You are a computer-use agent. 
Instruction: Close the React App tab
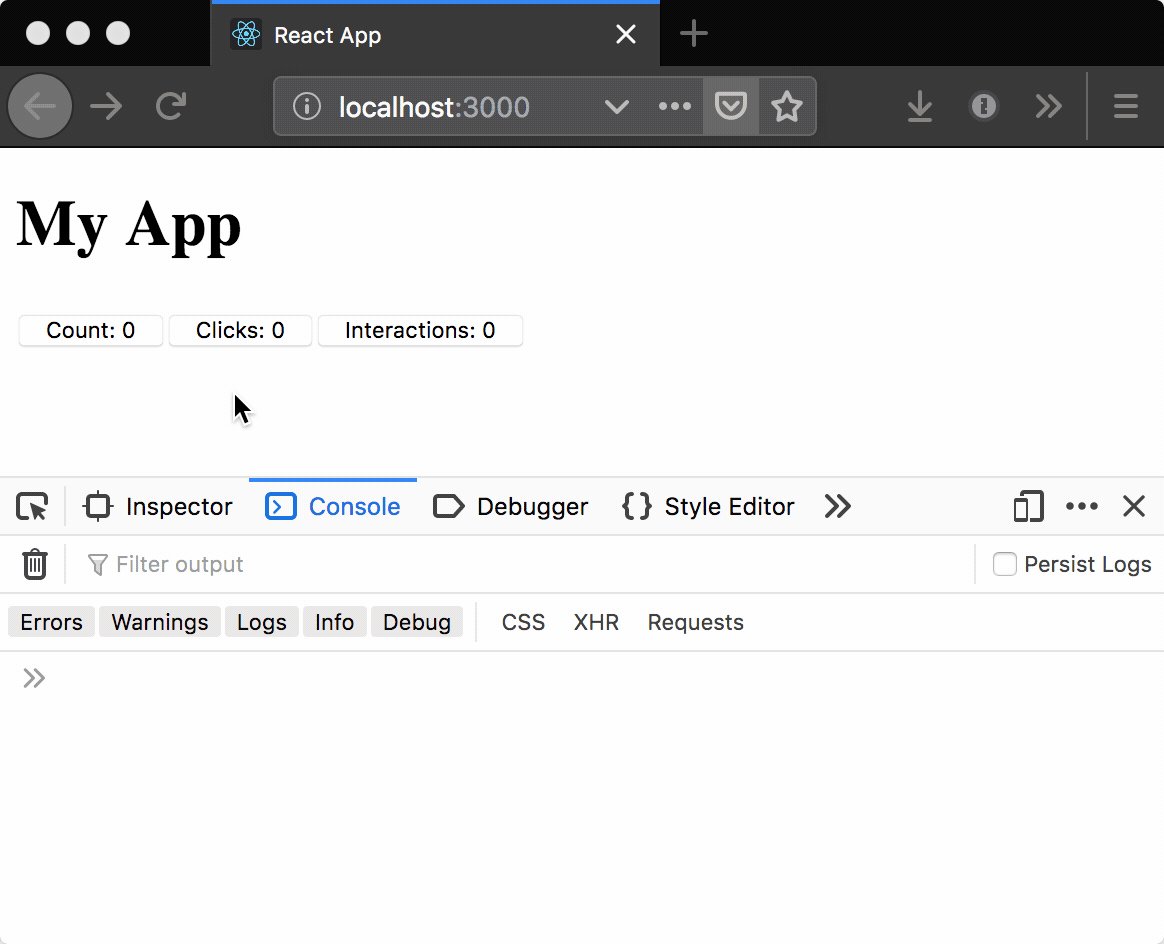coord(626,33)
